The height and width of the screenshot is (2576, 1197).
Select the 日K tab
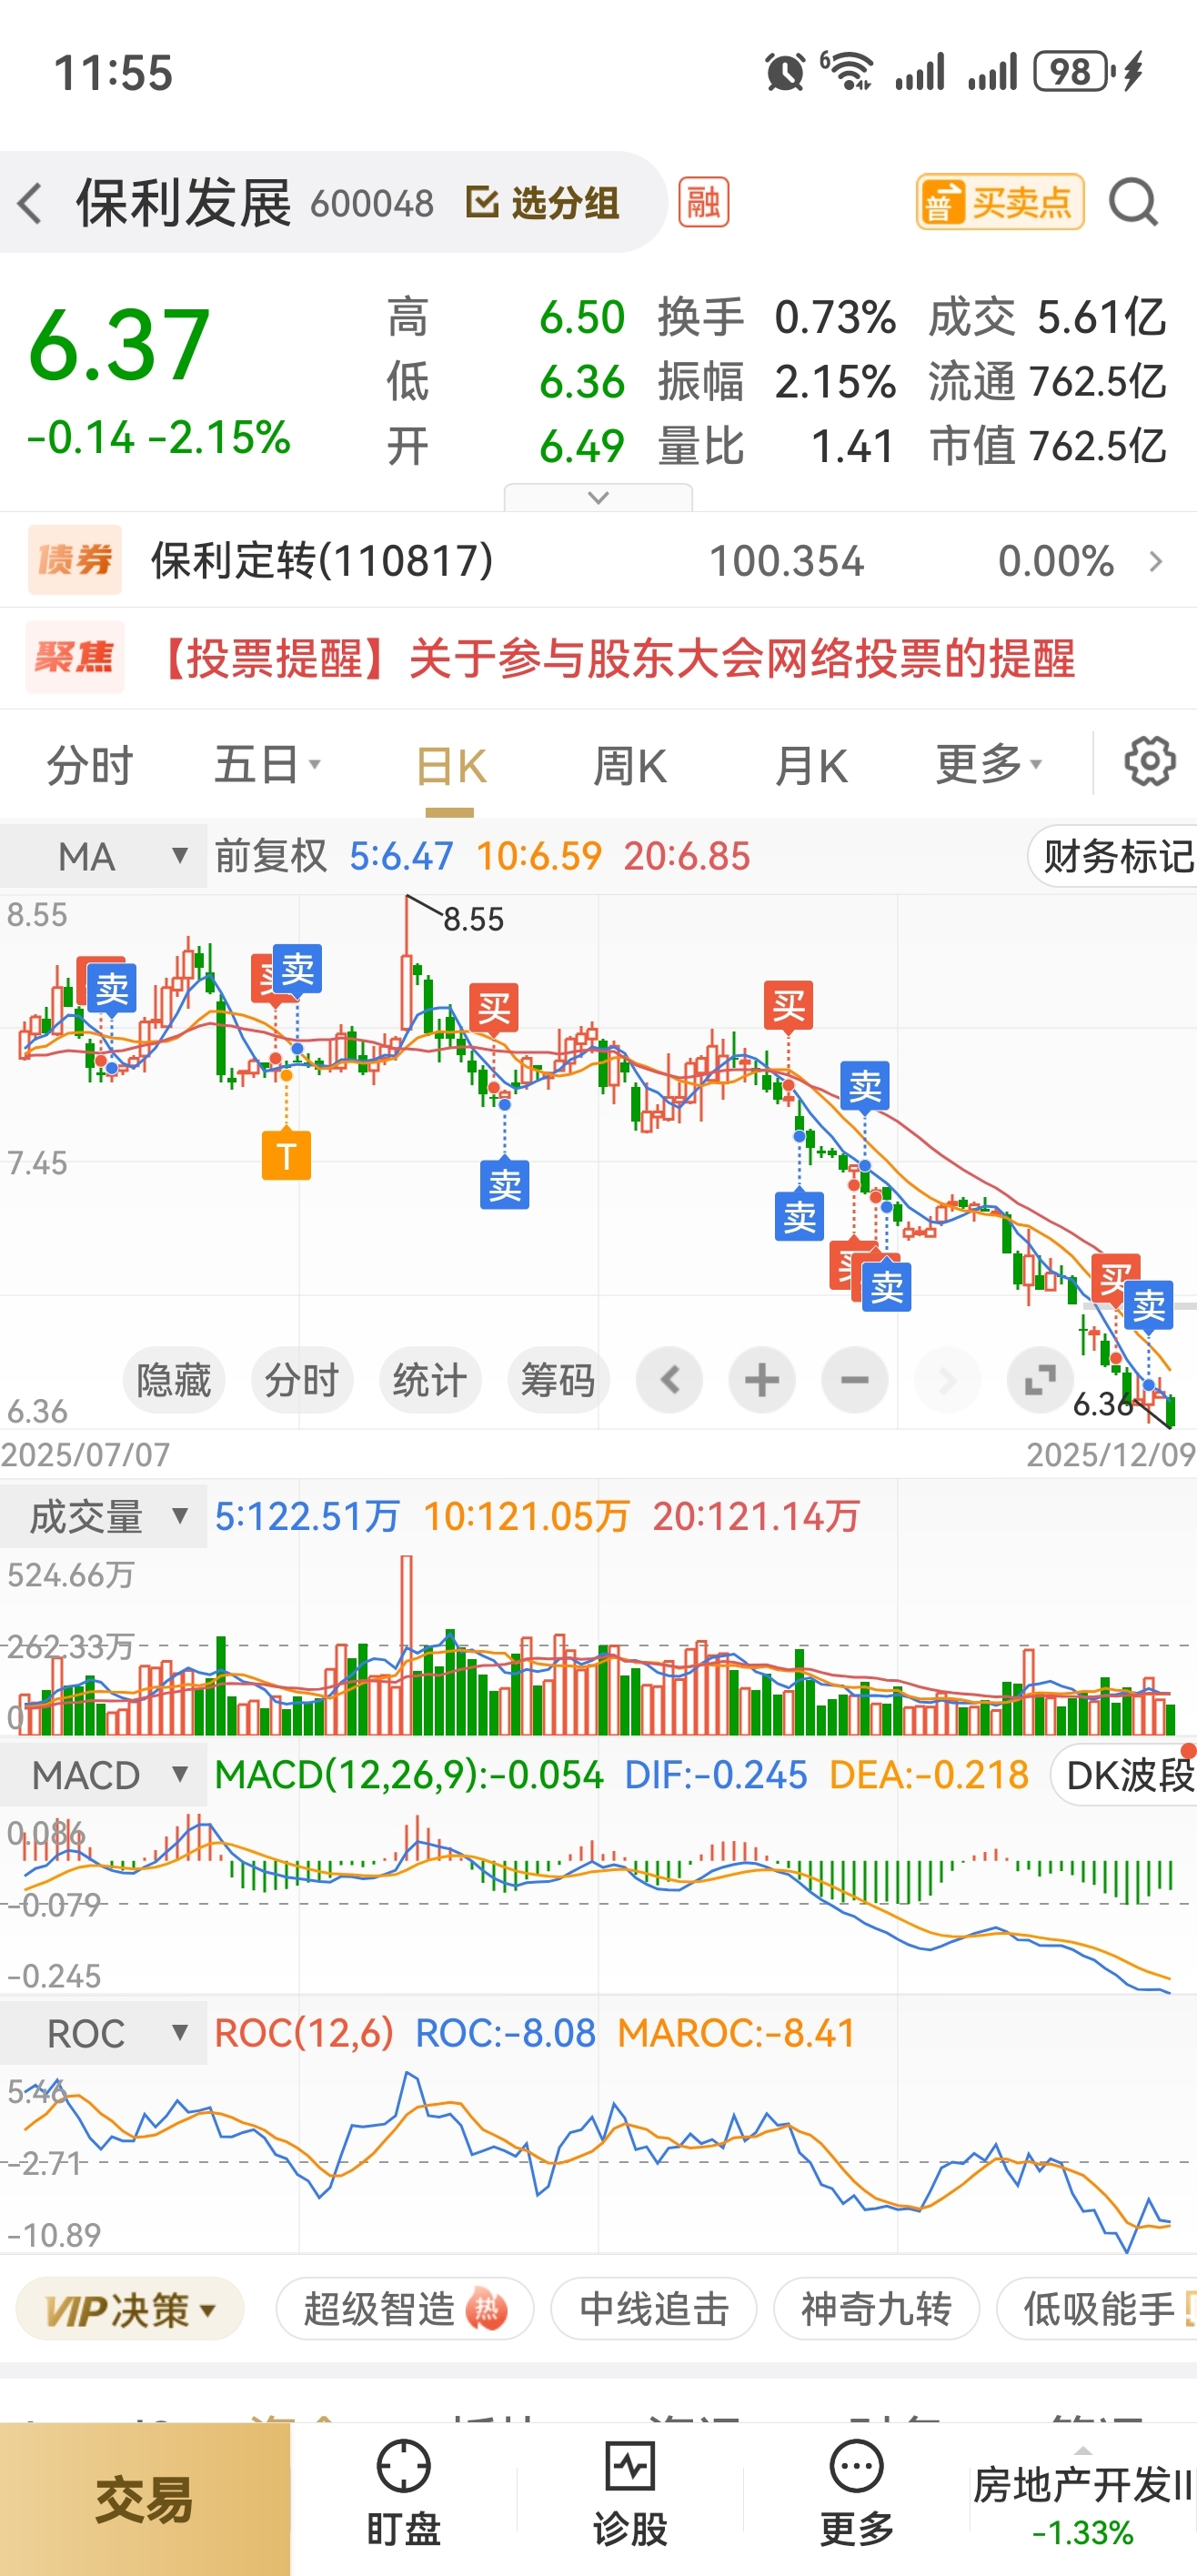(x=450, y=768)
